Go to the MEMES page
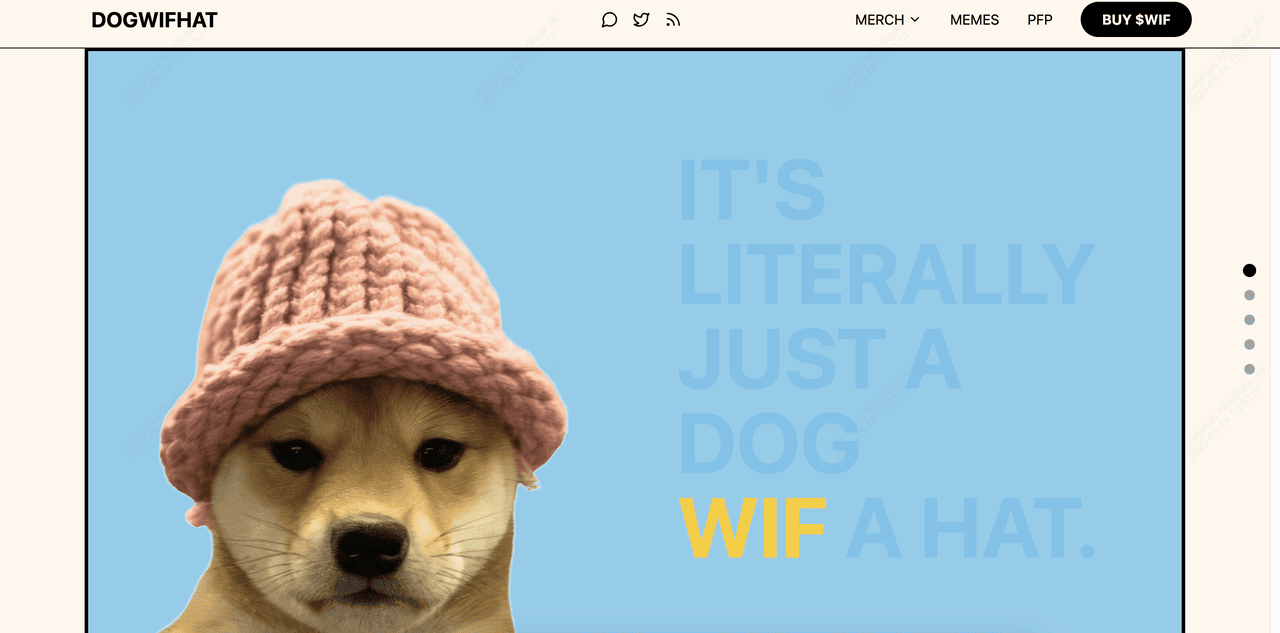The image size is (1280, 633). 974,20
